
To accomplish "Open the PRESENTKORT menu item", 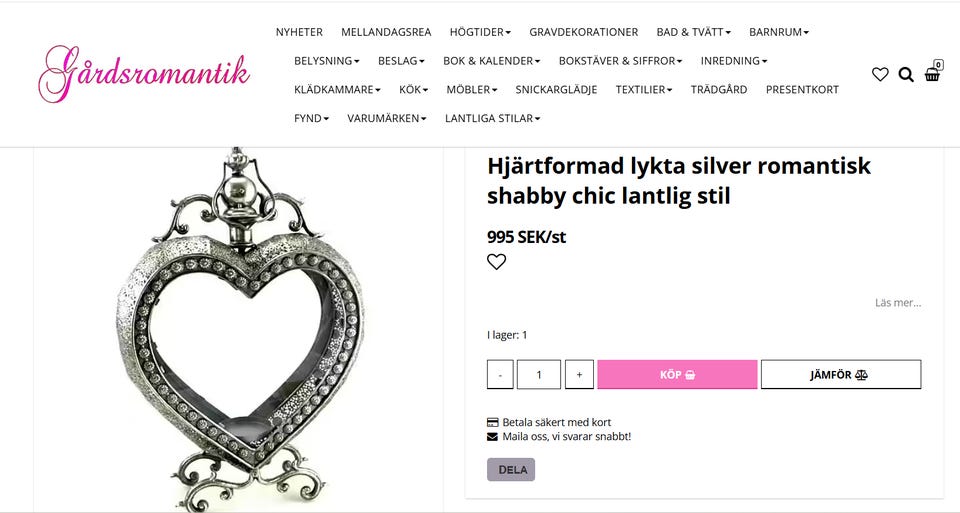I will 802,89.
